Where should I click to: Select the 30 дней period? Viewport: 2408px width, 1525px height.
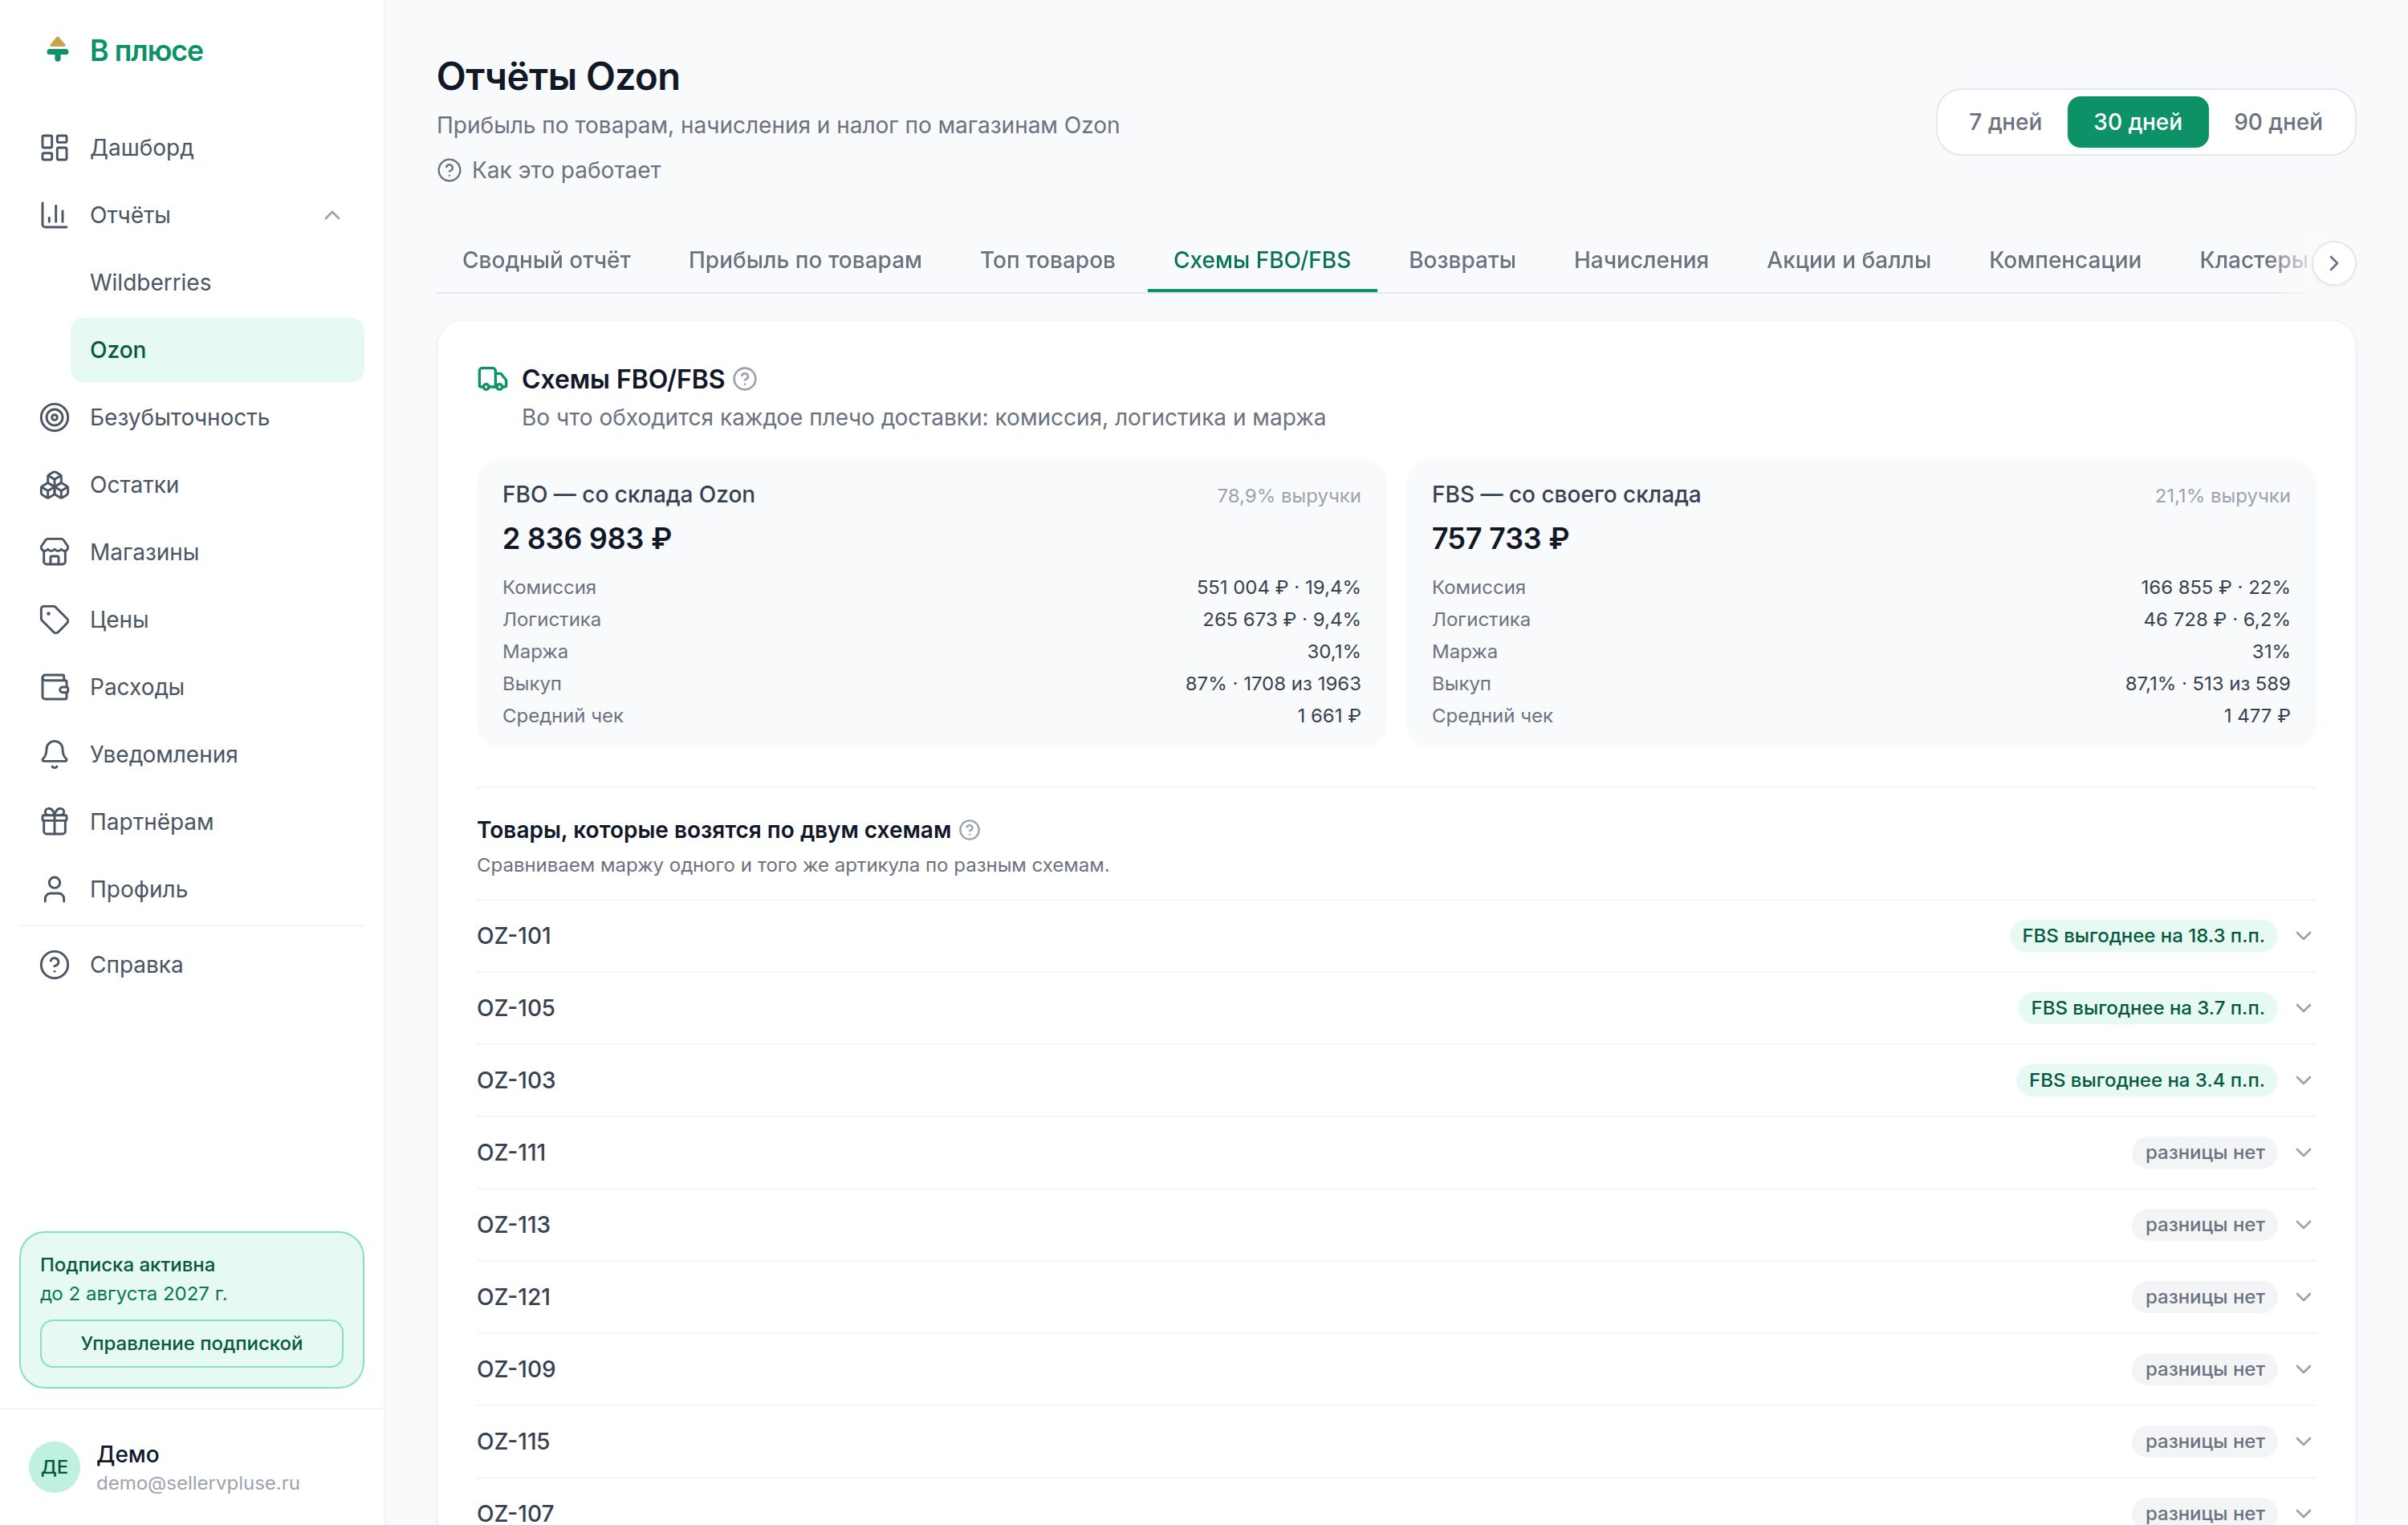pyautogui.click(x=2137, y=122)
